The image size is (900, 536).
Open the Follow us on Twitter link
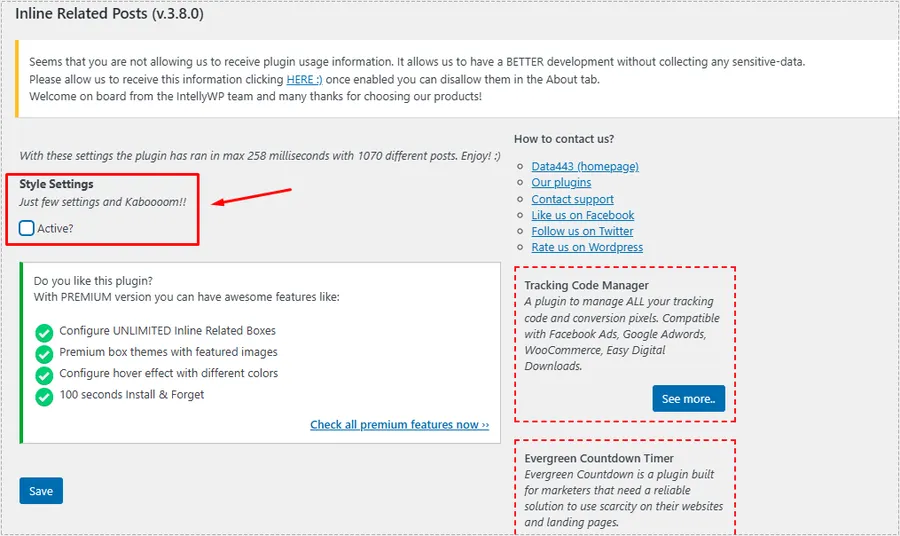coord(582,231)
